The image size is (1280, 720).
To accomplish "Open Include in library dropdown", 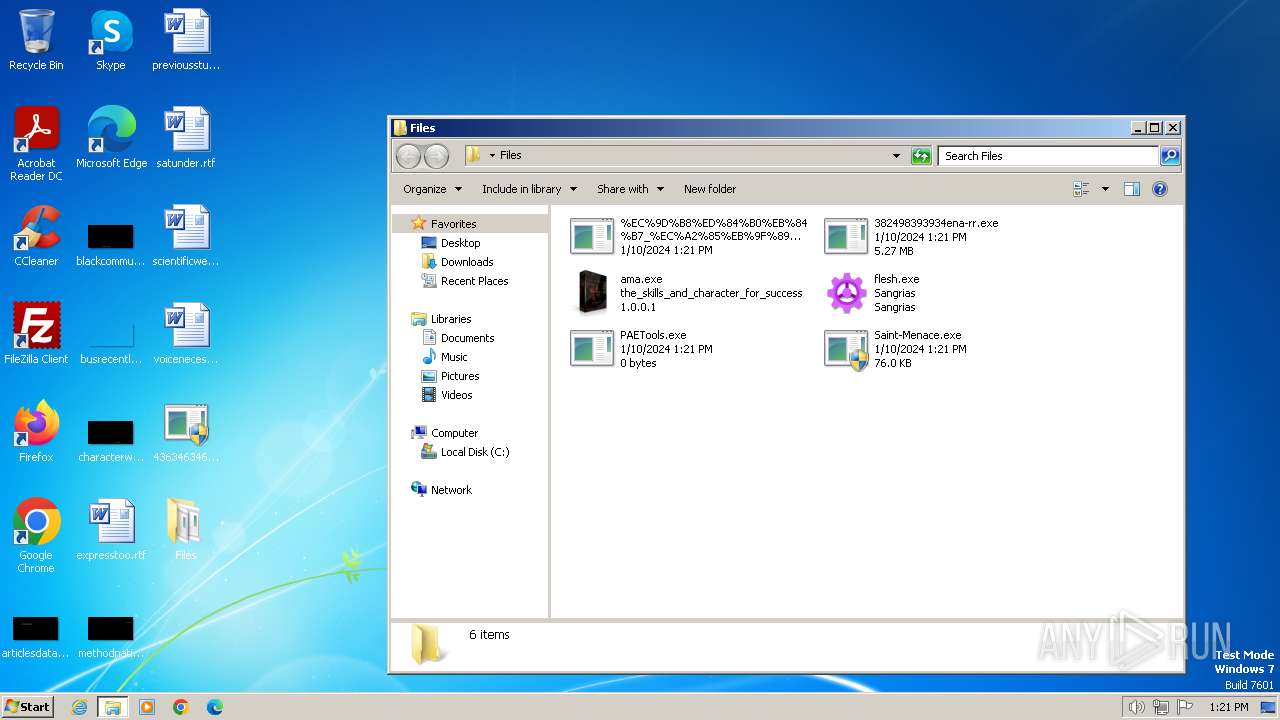I will click(529, 189).
